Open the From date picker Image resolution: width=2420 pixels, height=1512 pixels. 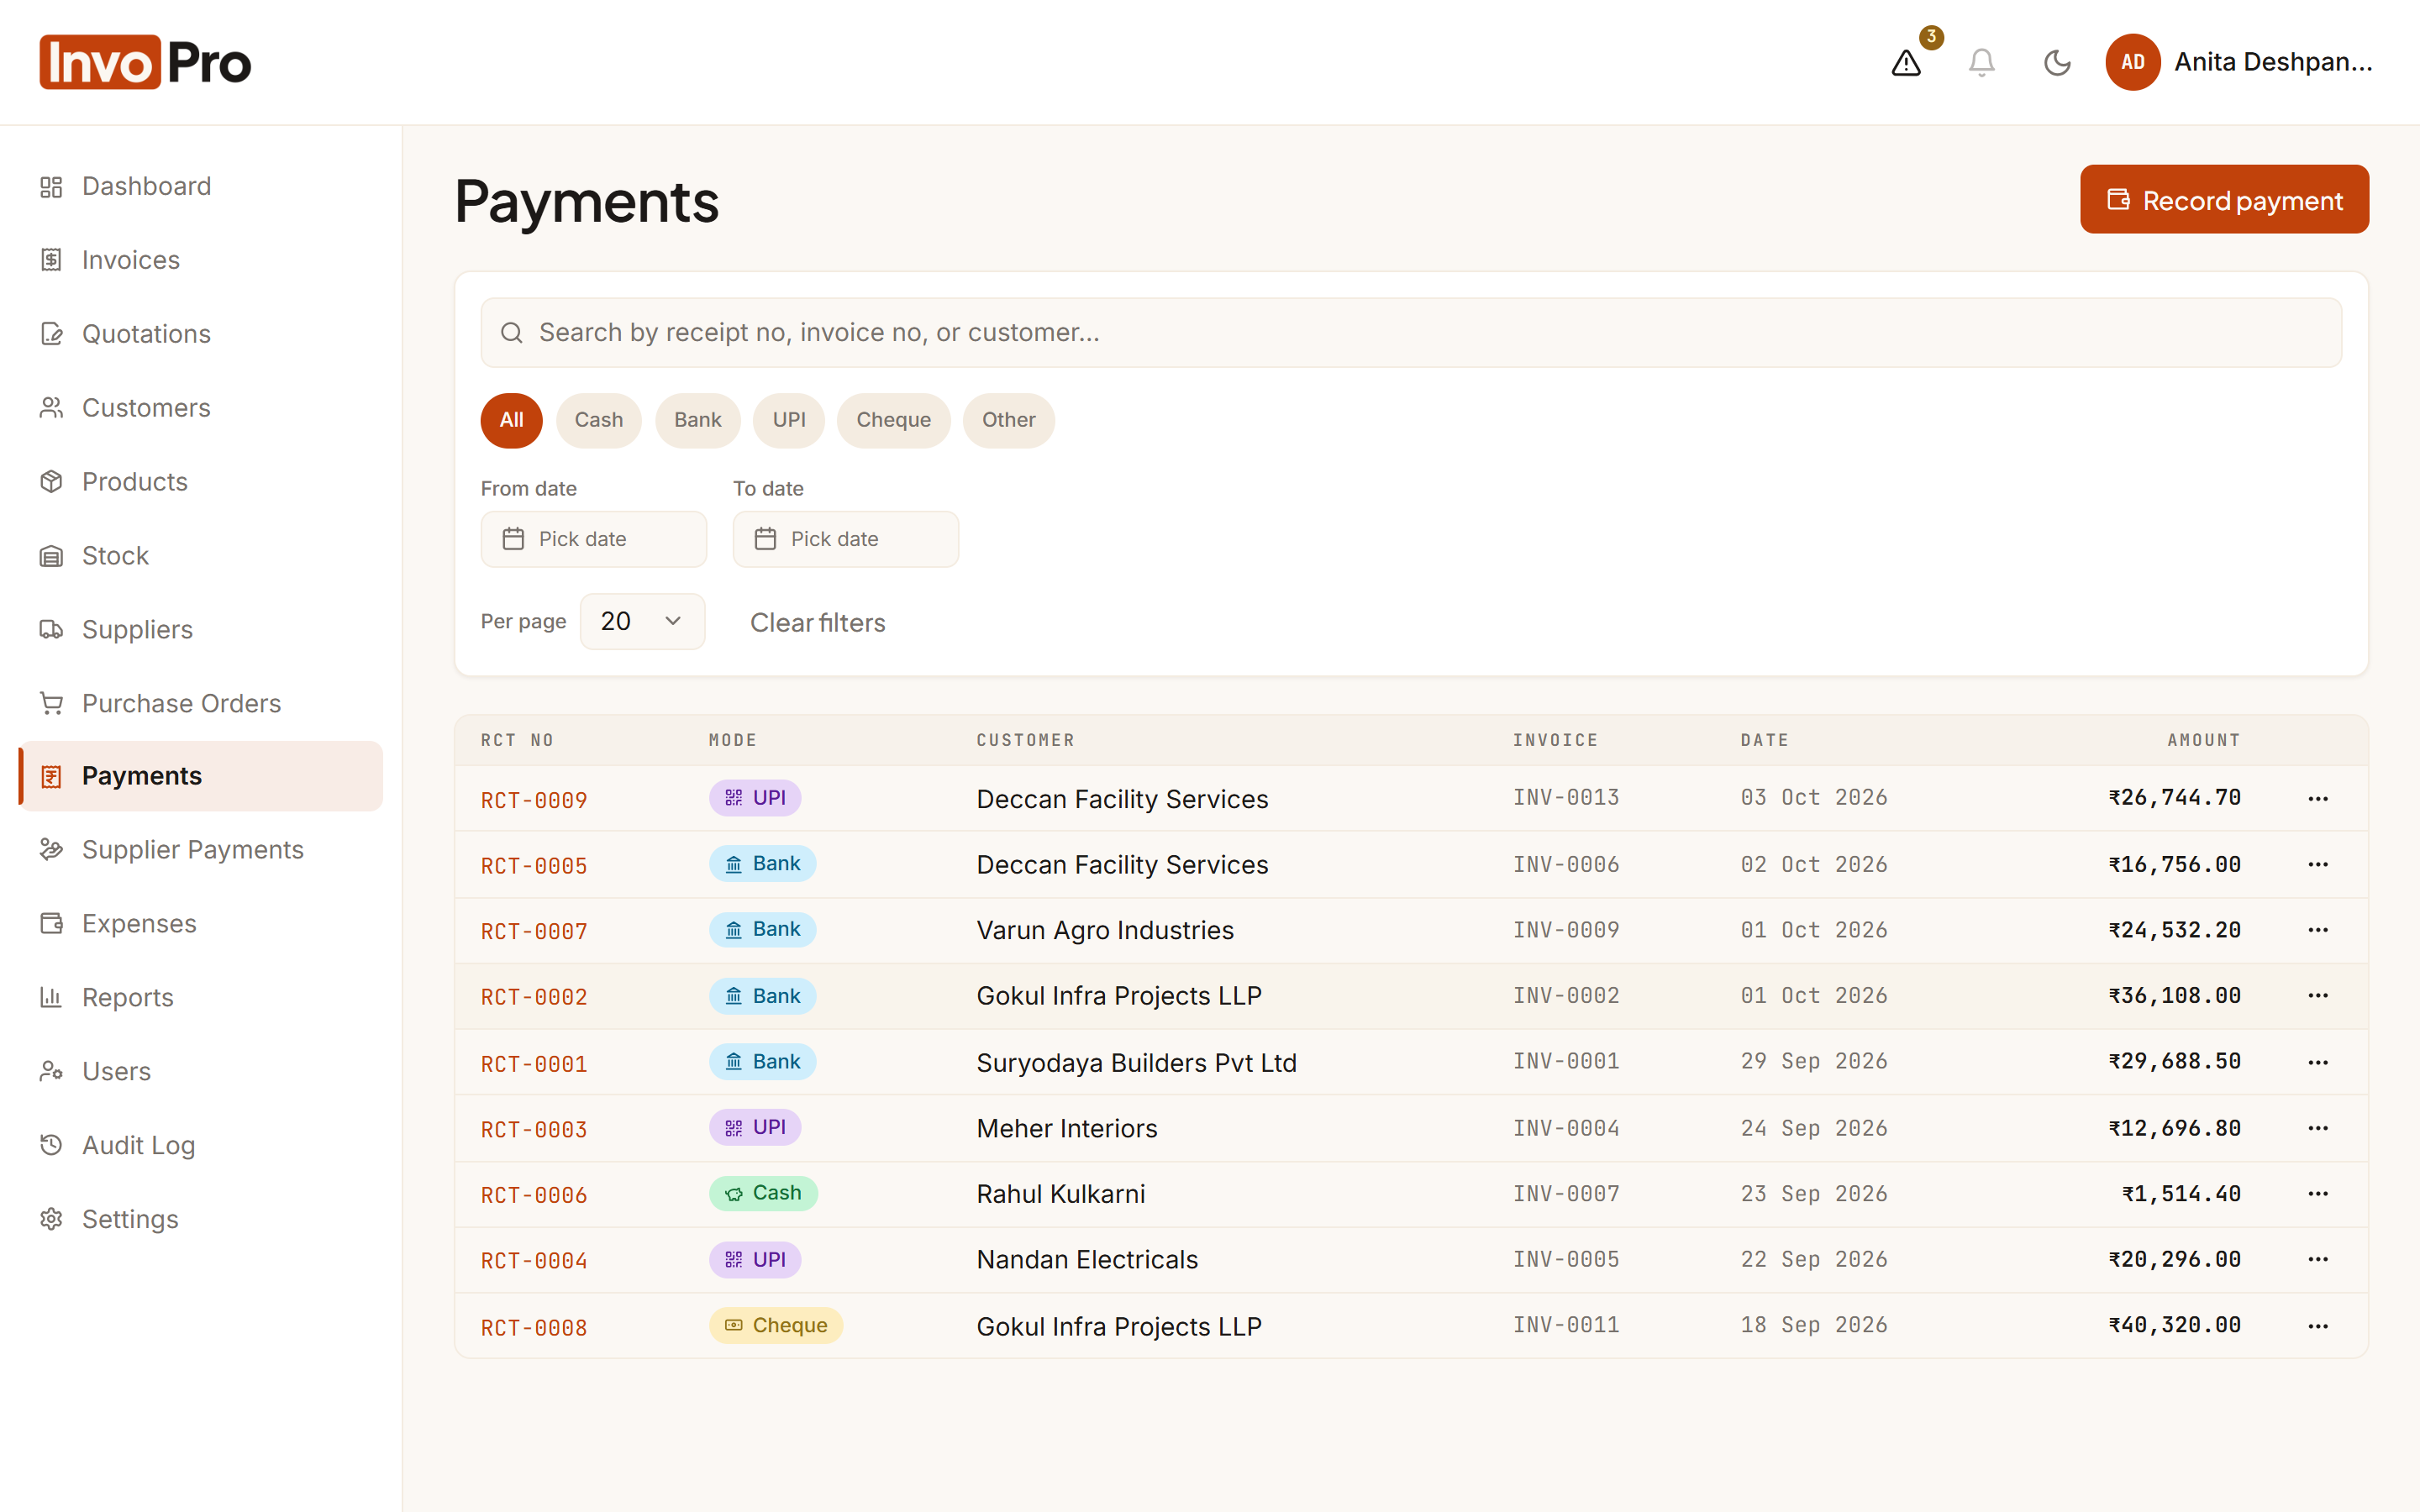click(593, 539)
